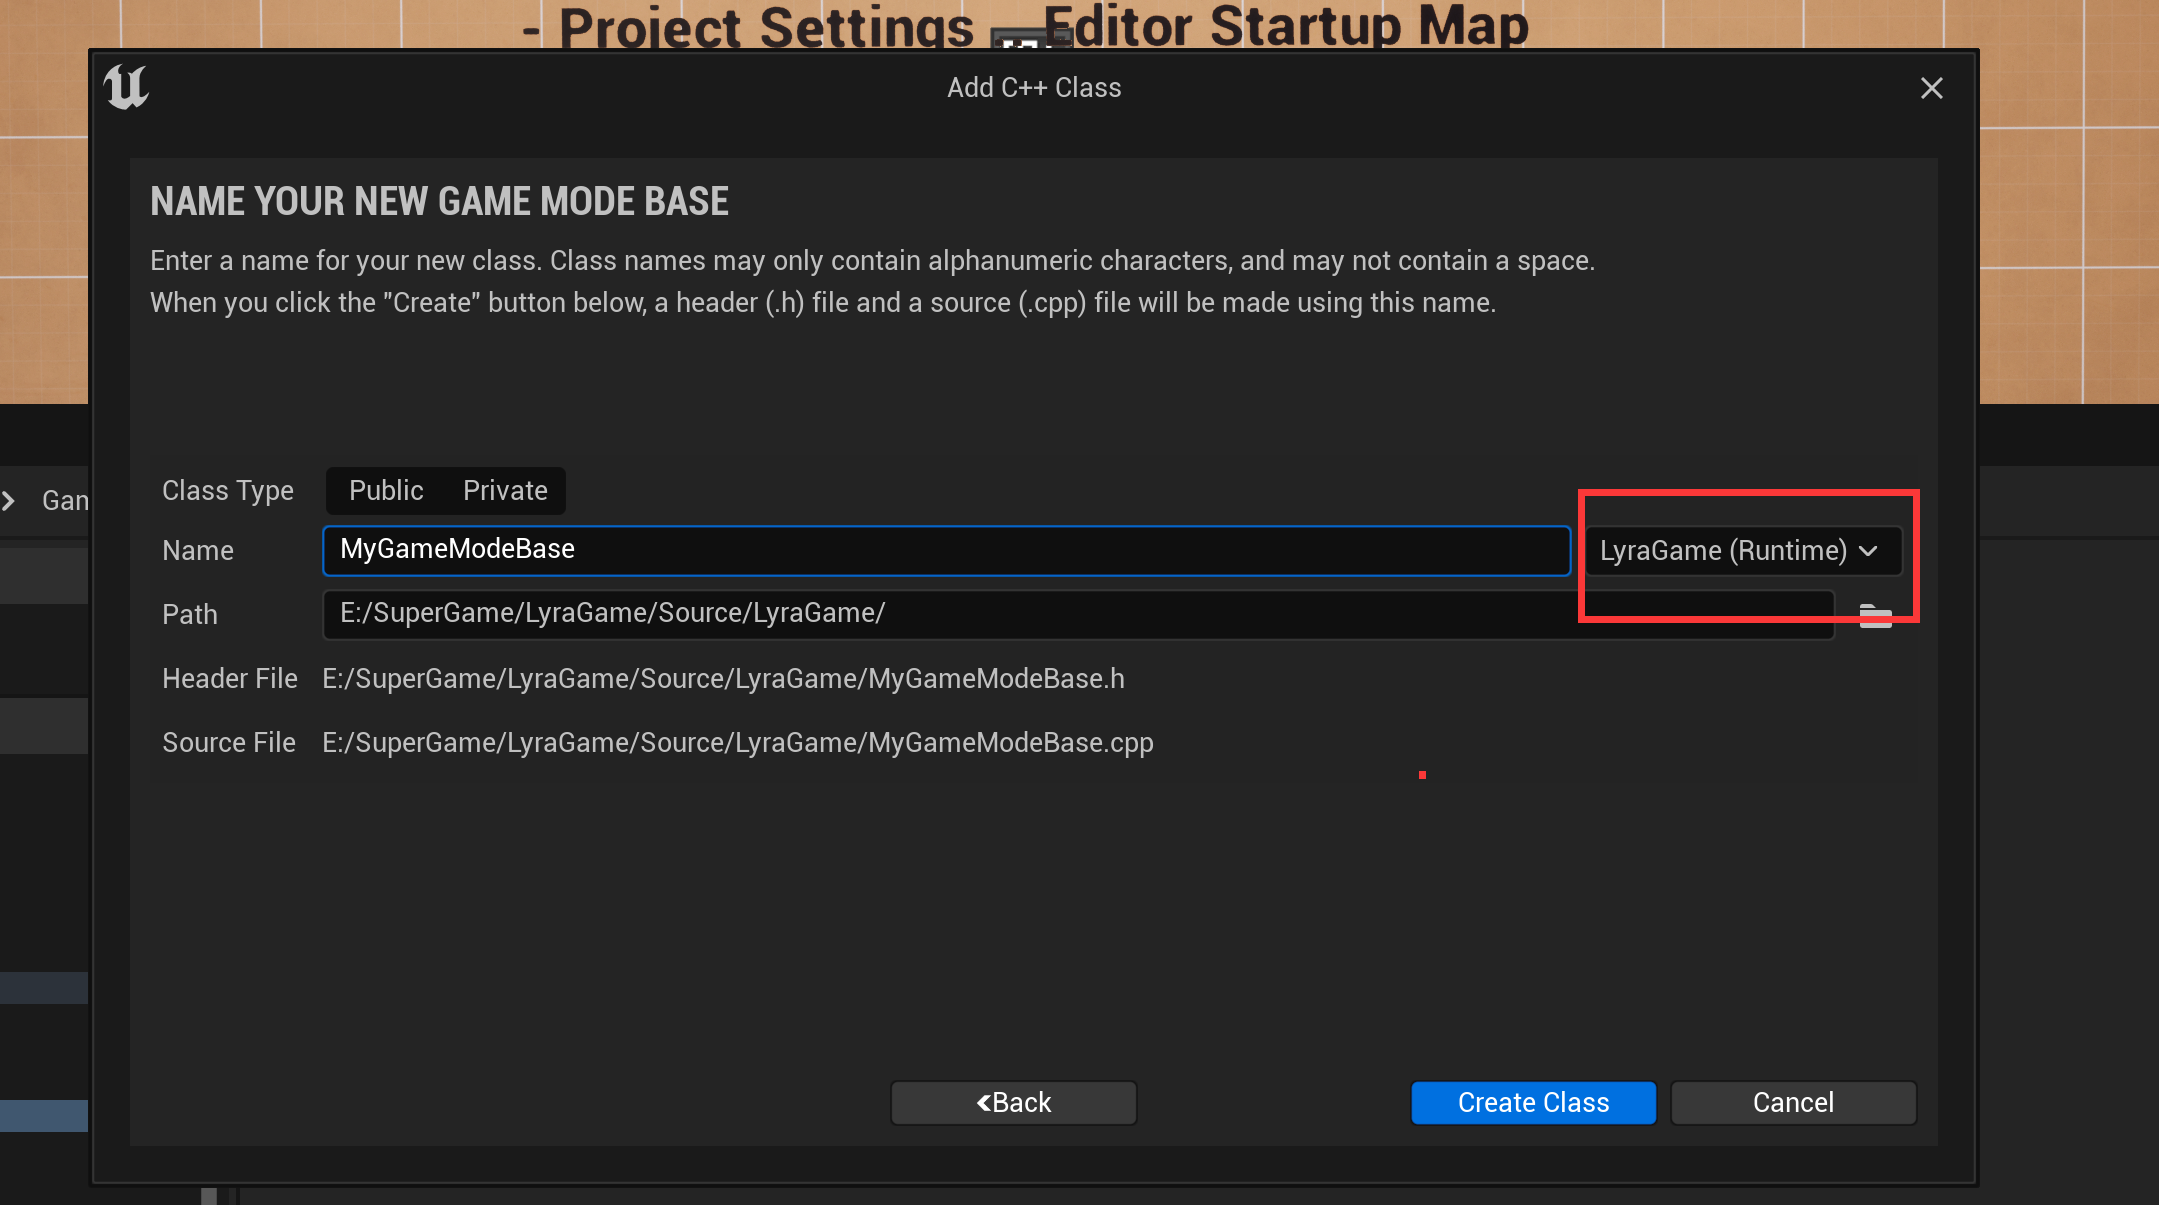
Task: Click the folder browse icon beside Path
Action: coord(1875,615)
